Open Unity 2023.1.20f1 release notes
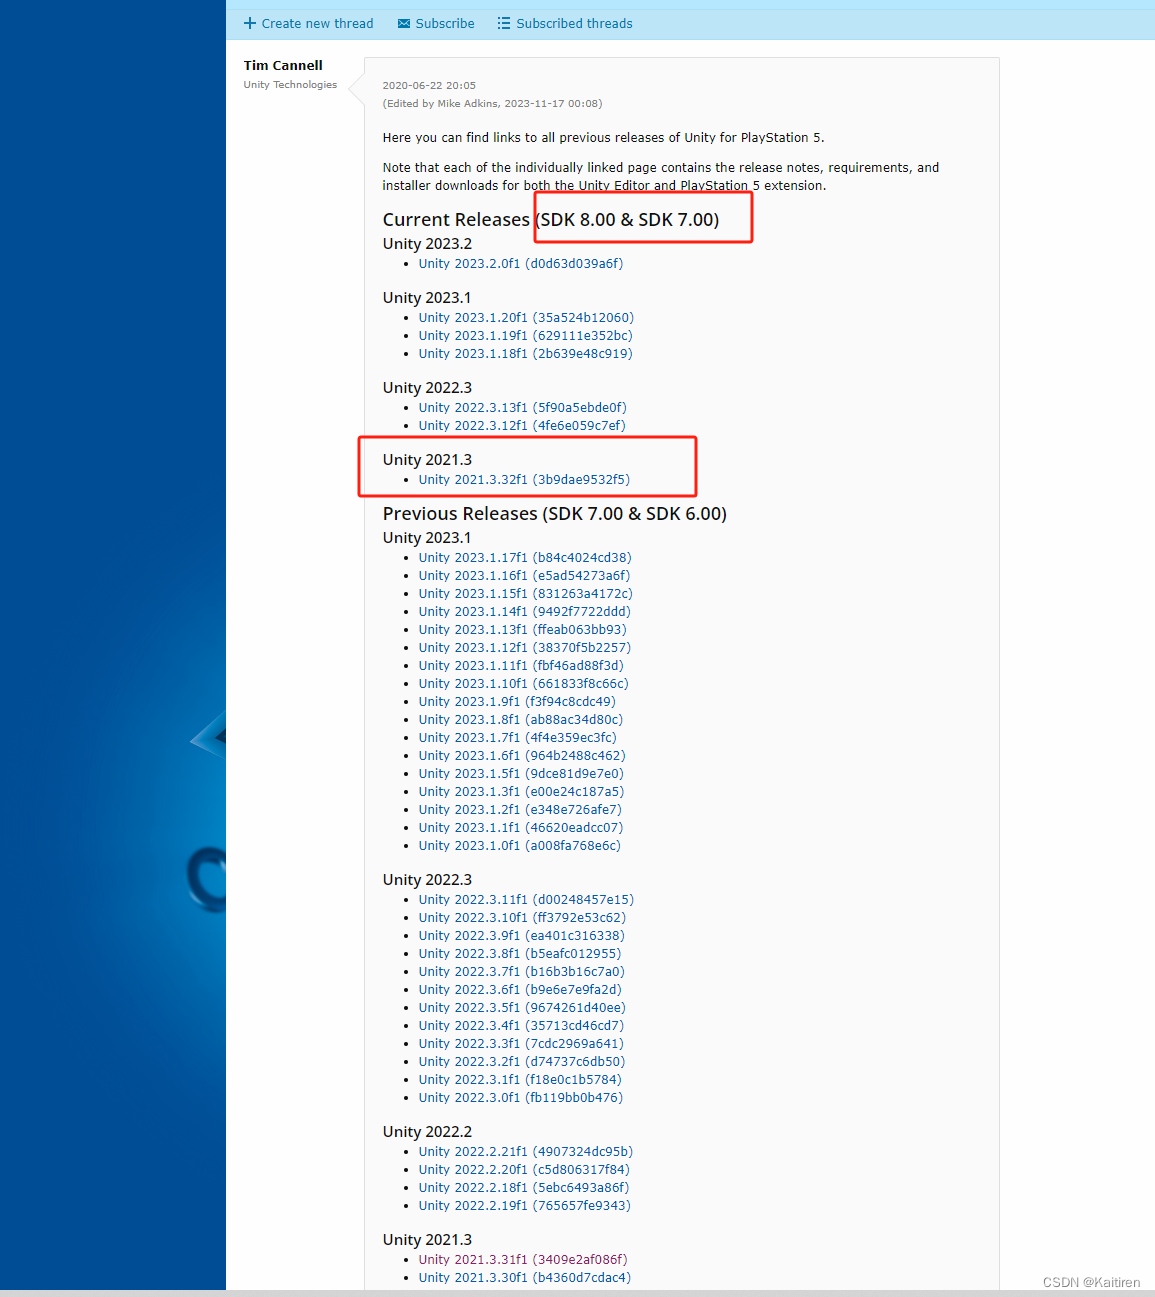The width and height of the screenshot is (1155, 1297). click(525, 317)
